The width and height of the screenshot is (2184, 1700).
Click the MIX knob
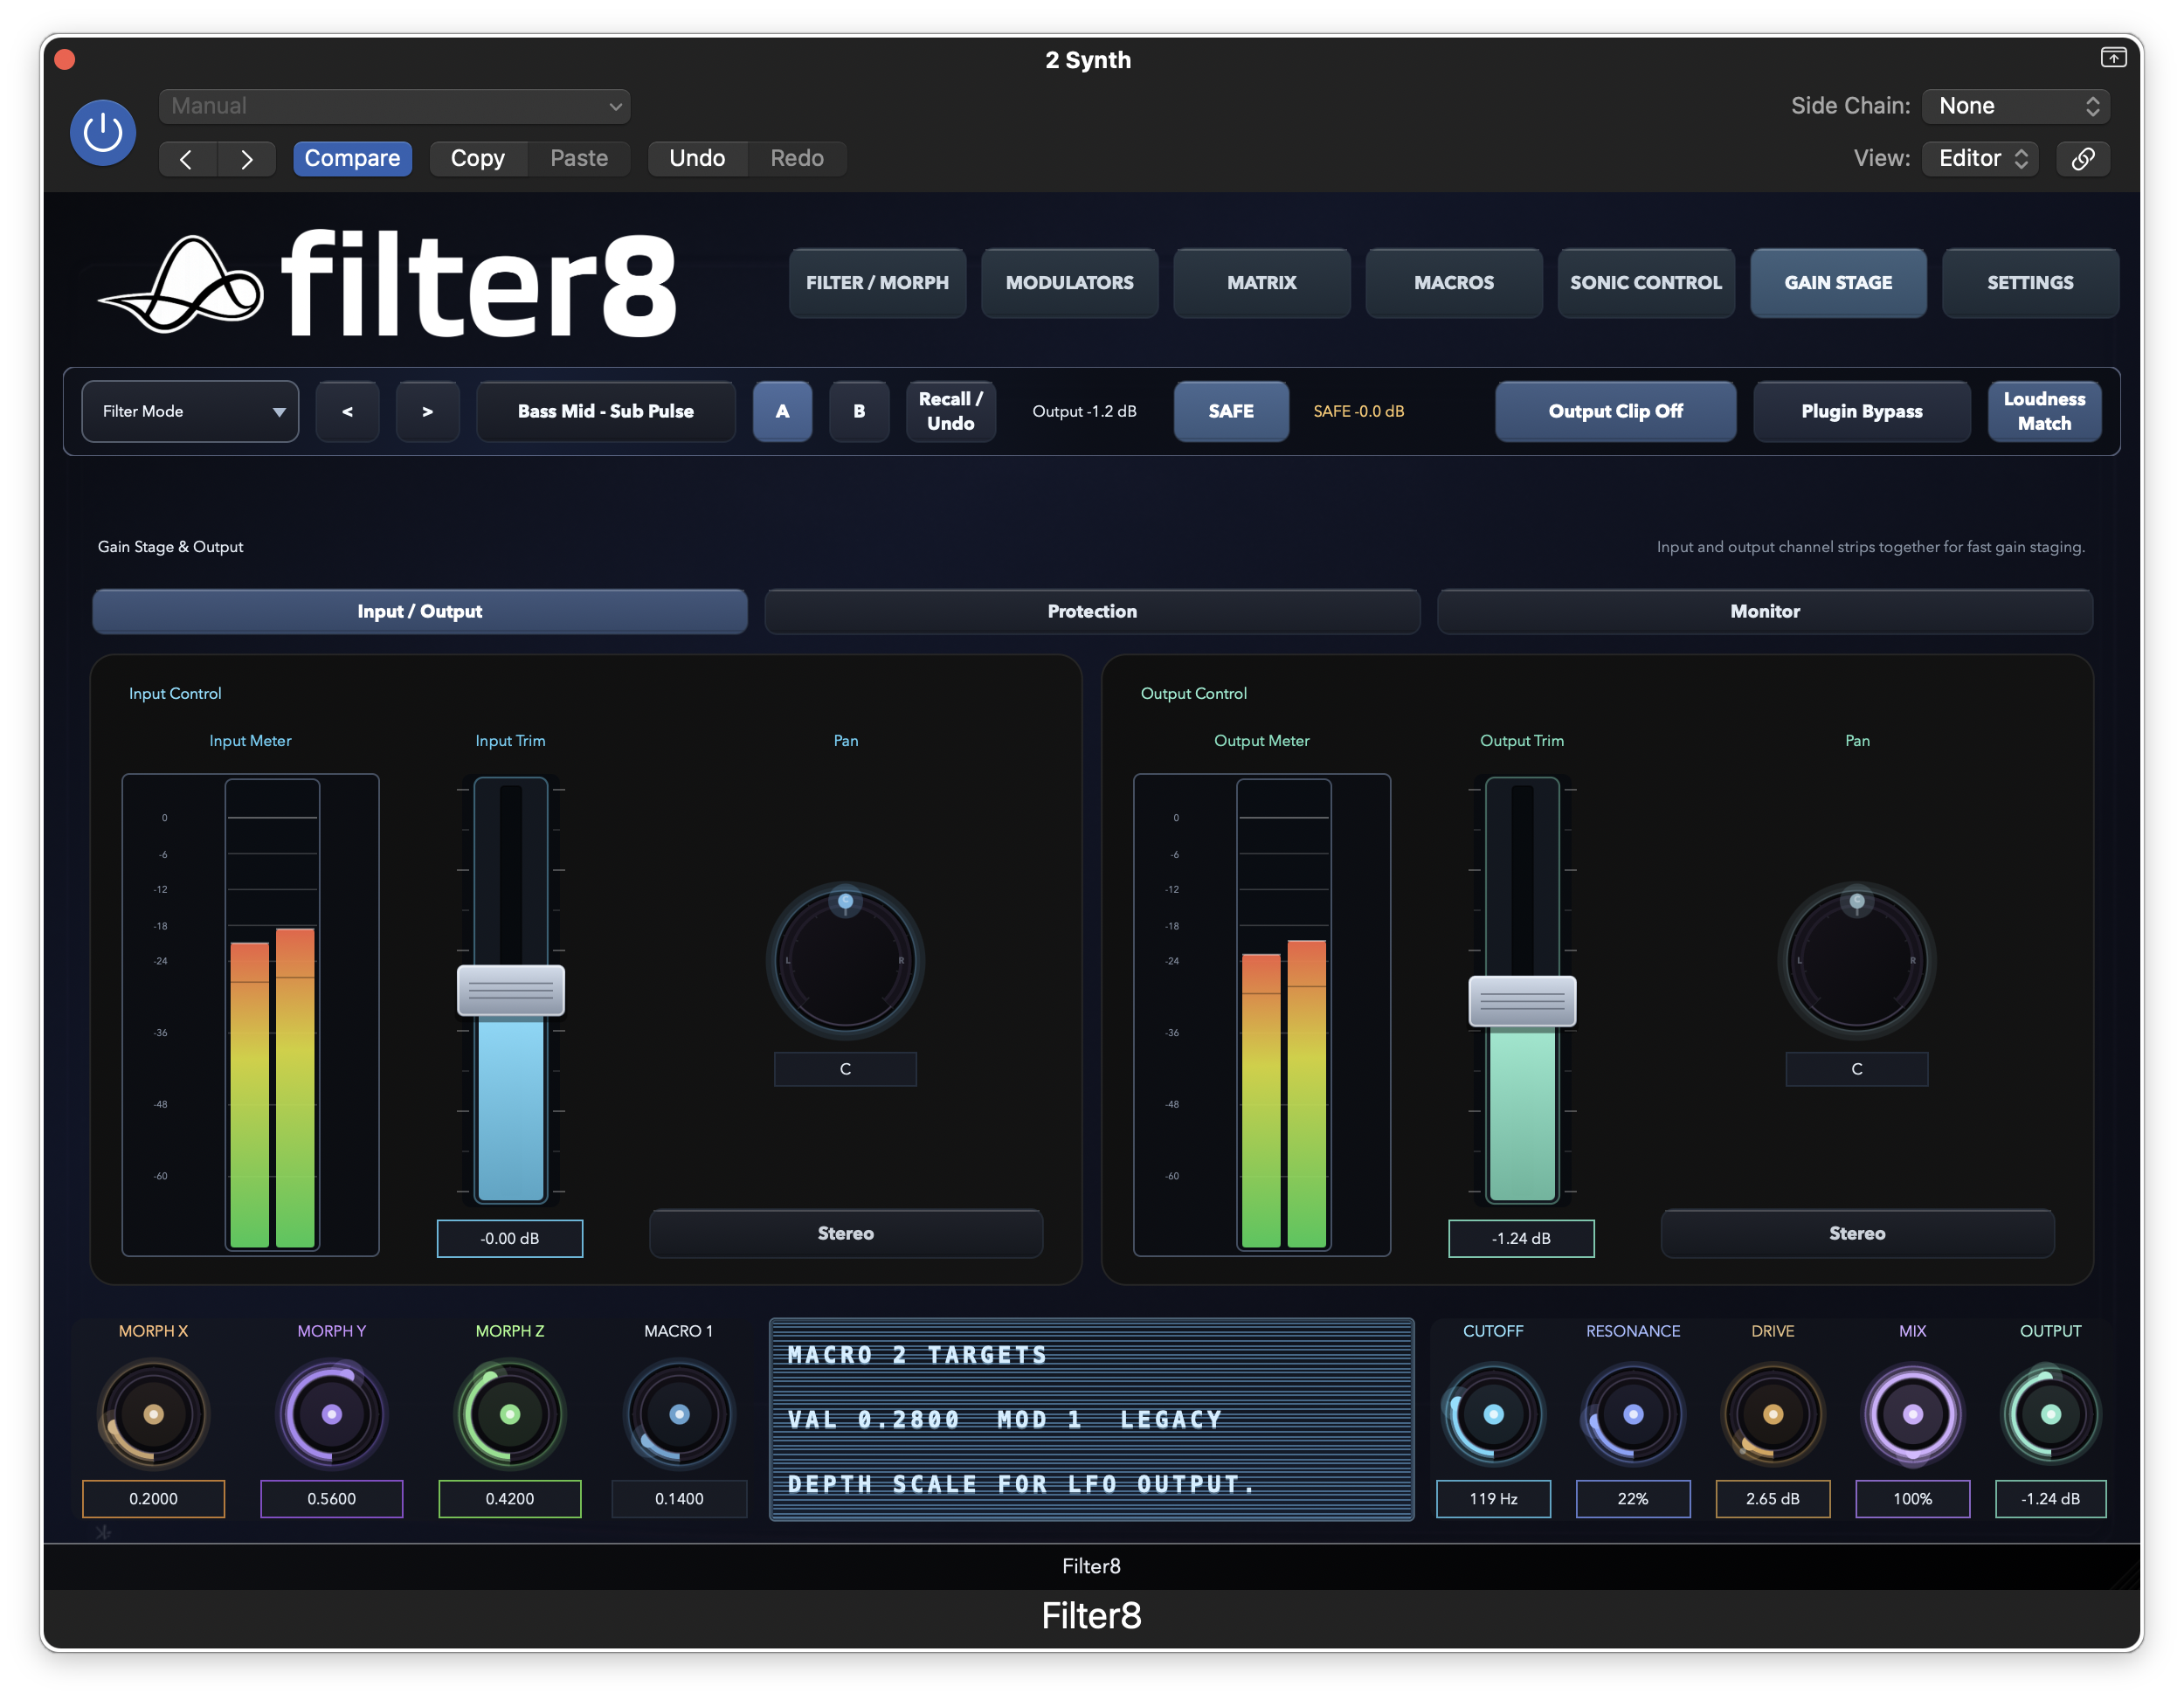1913,1414
